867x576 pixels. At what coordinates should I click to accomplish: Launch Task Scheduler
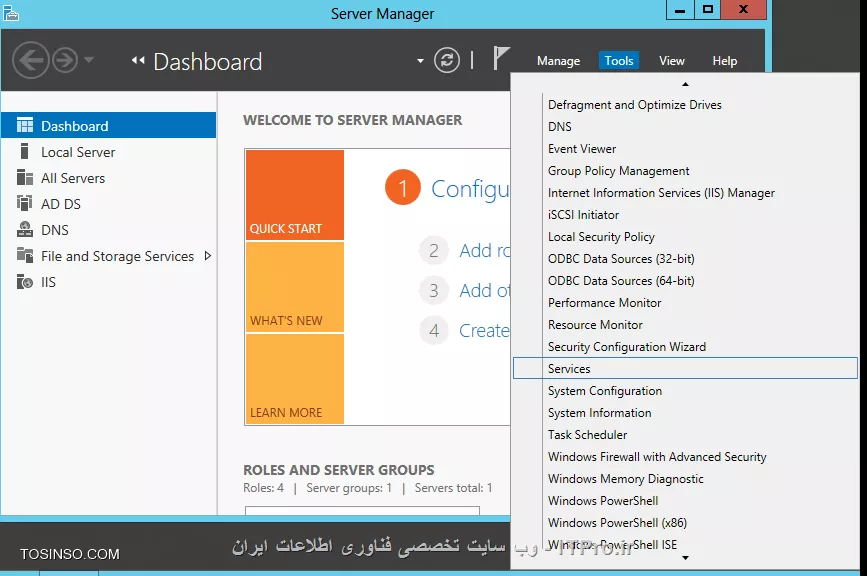pyautogui.click(x=685, y=434)
